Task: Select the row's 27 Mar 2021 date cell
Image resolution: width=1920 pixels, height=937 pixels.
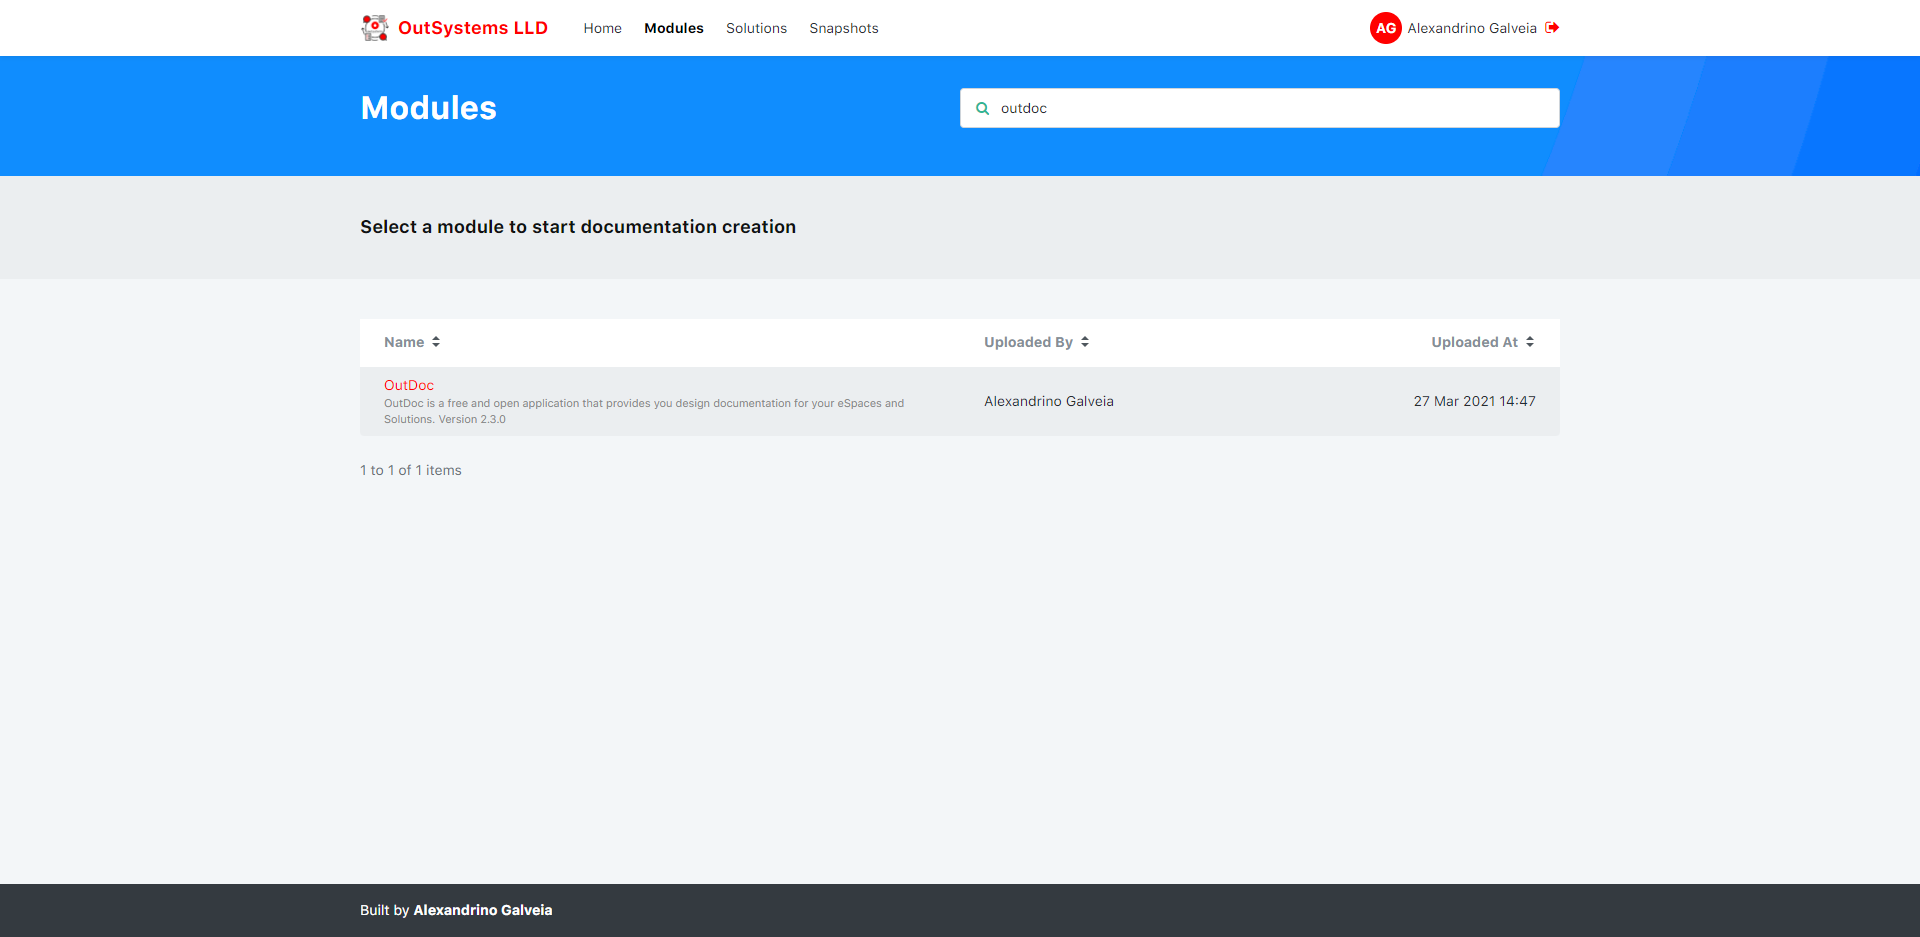Action: pyautogui.click(x=1474, y=401)
